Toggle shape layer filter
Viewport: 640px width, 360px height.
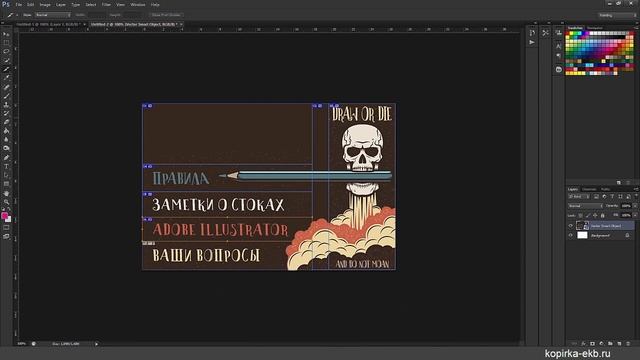(620, 197)
